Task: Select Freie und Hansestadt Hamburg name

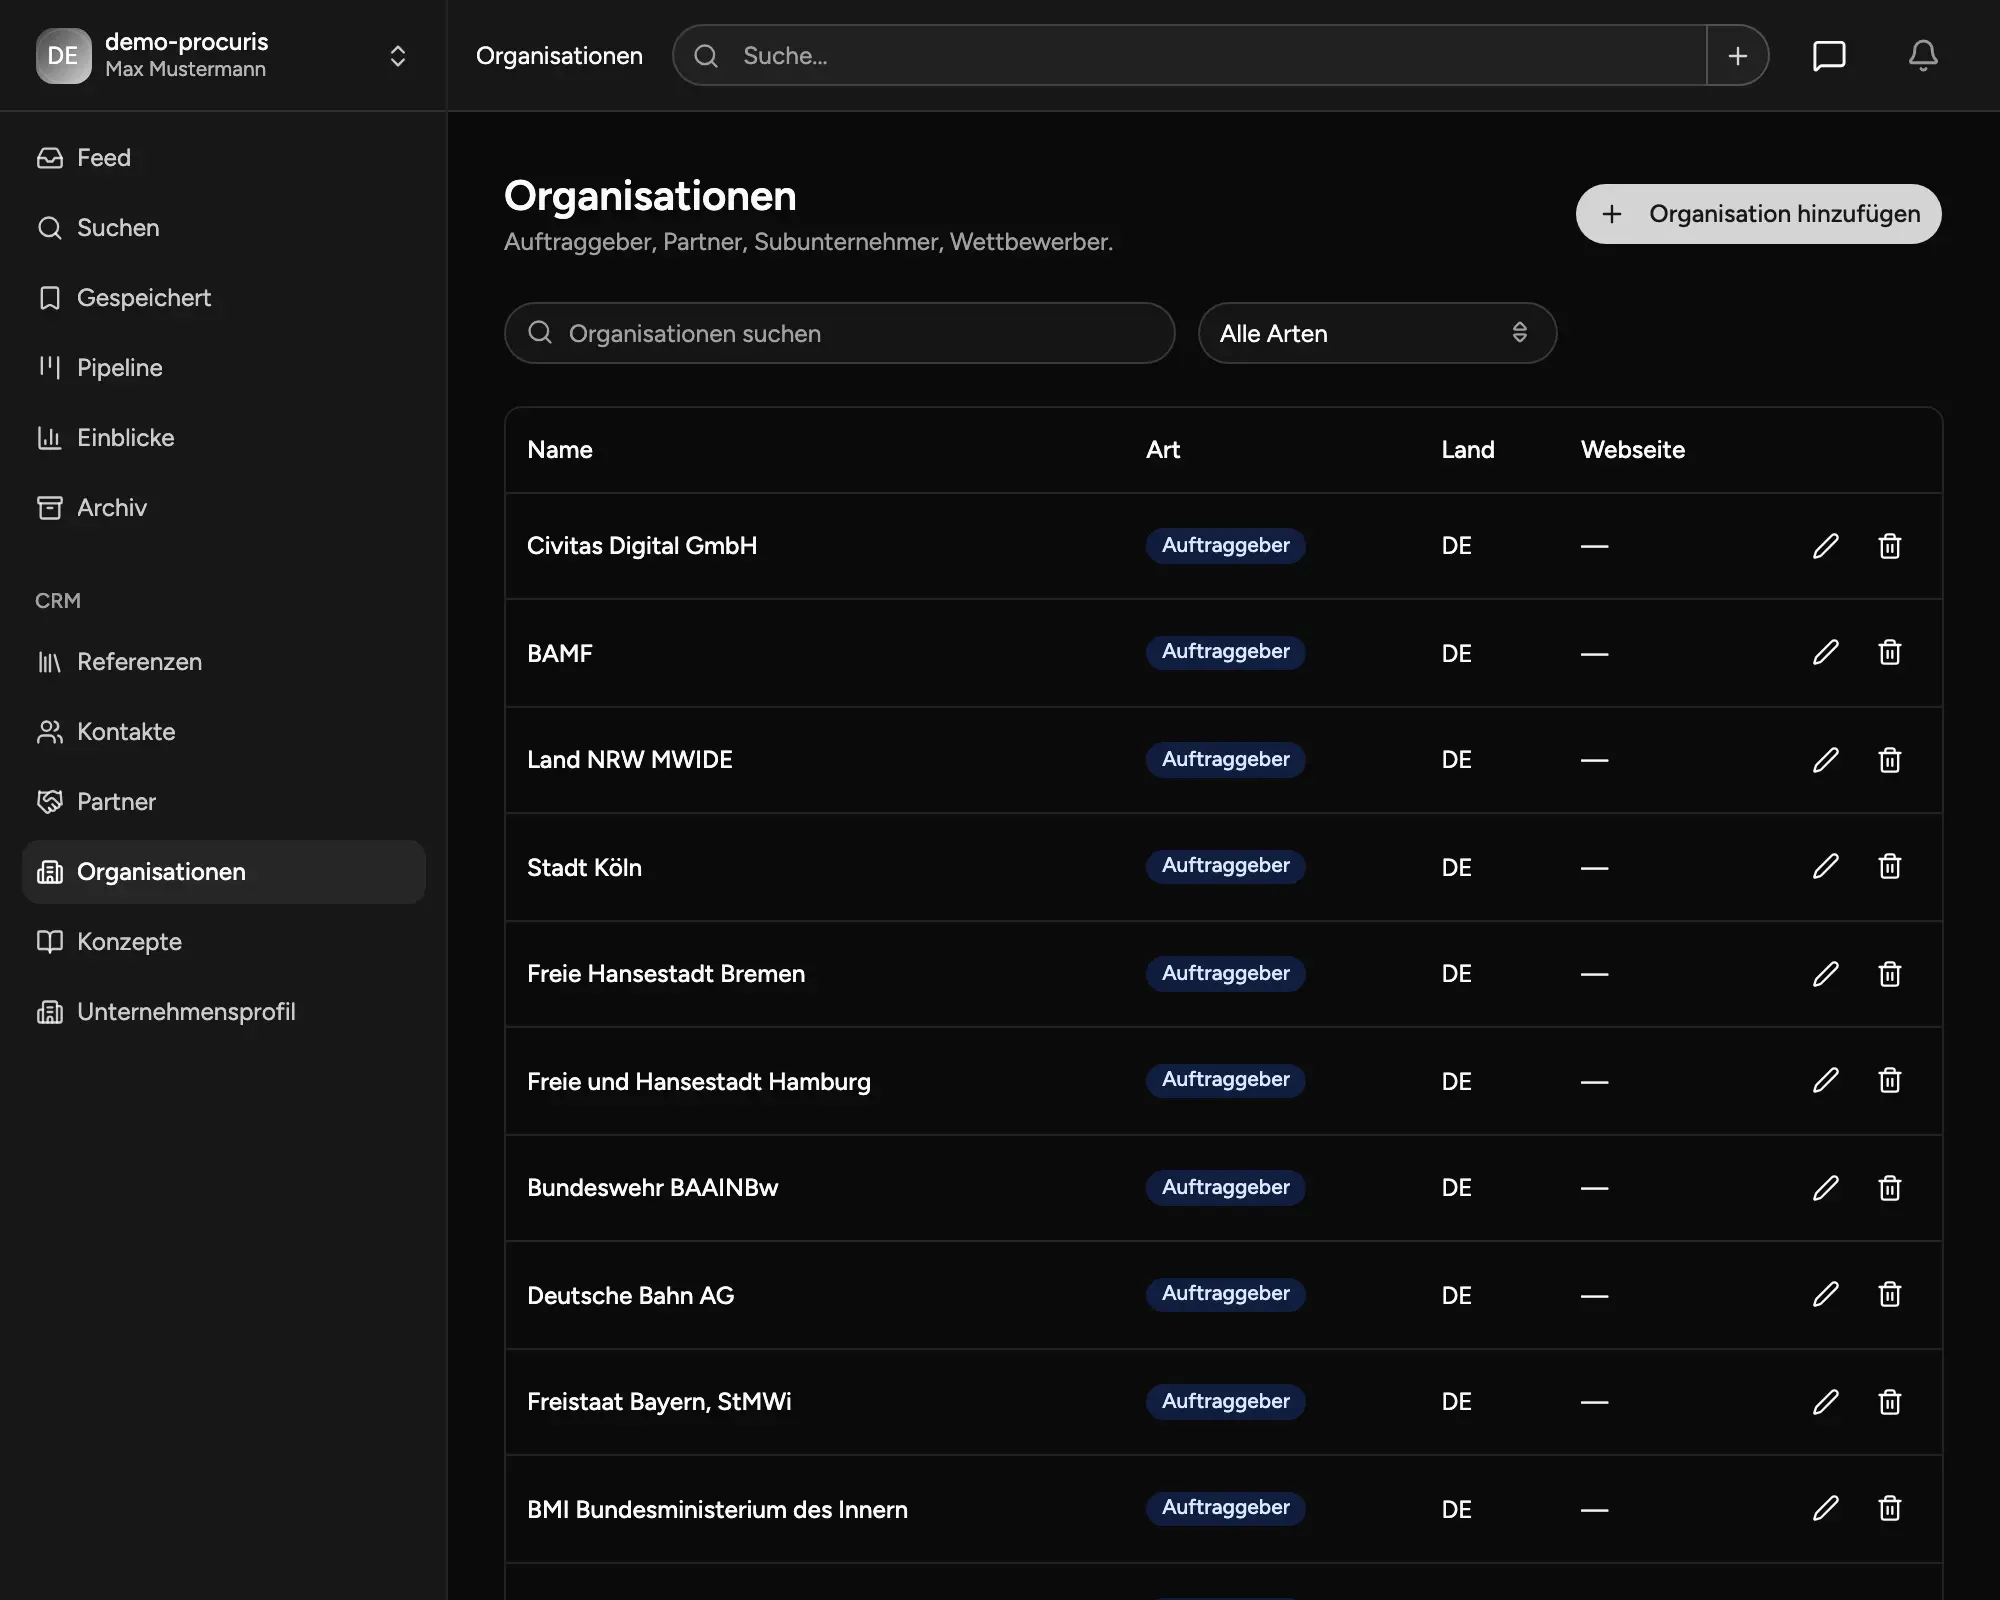Action: (699, 1081)
